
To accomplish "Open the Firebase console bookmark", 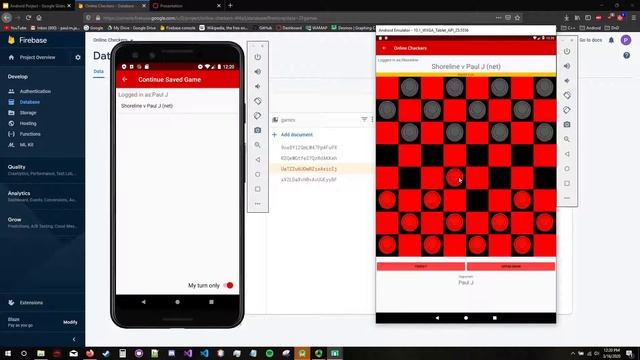I will (178, 28).
